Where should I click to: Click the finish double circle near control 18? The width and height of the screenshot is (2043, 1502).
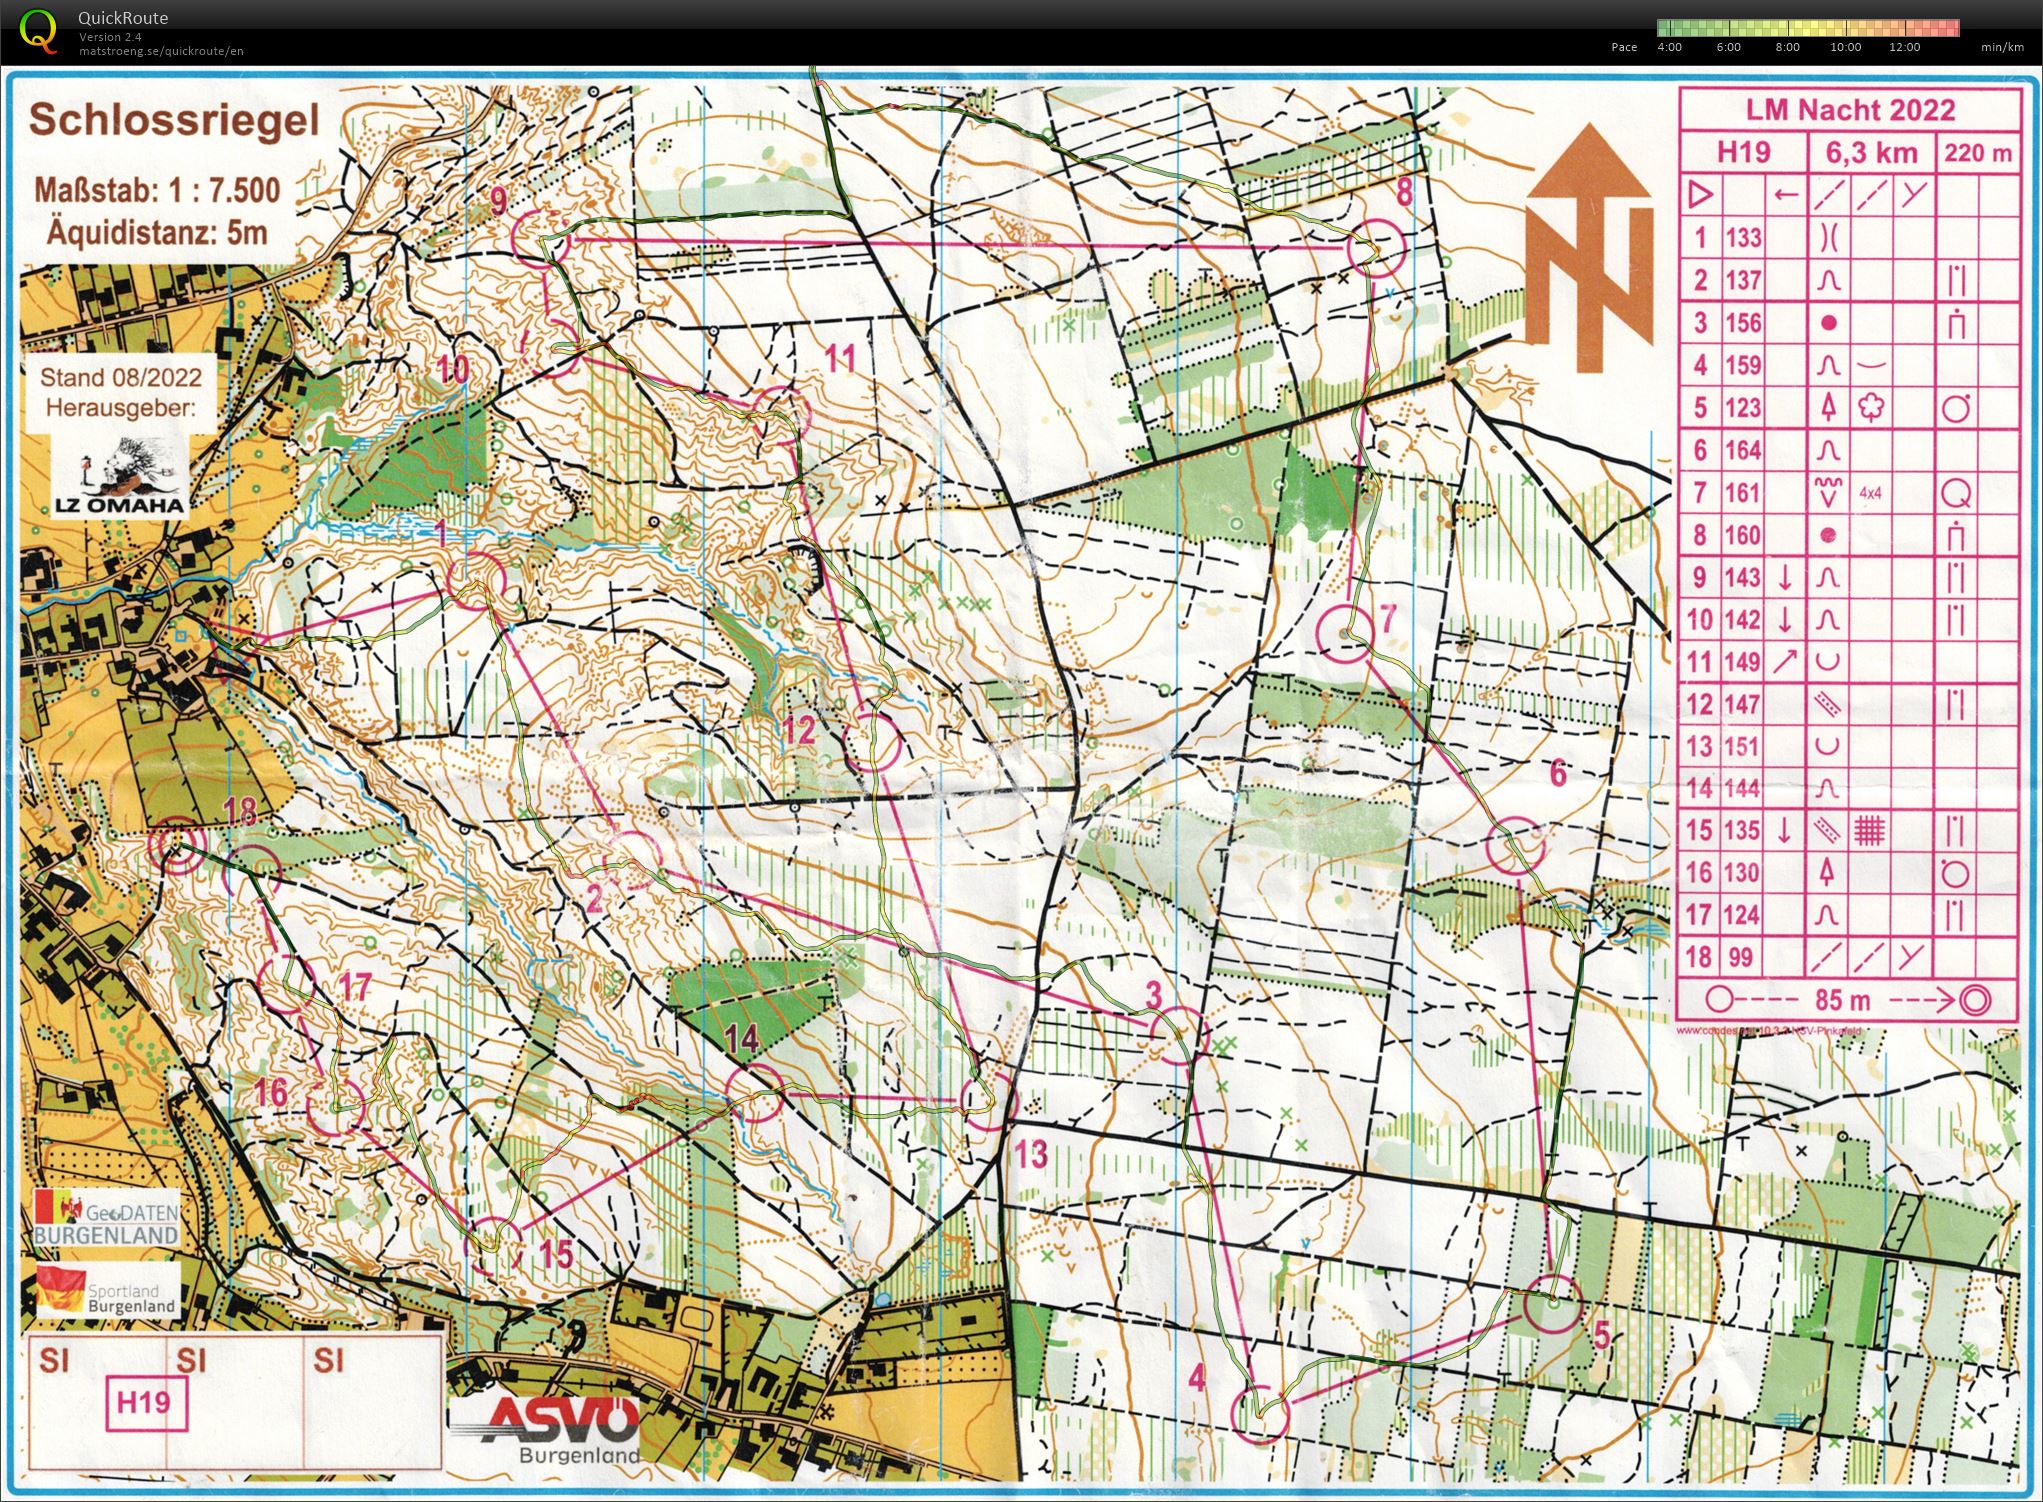click(x=177, y=845)
